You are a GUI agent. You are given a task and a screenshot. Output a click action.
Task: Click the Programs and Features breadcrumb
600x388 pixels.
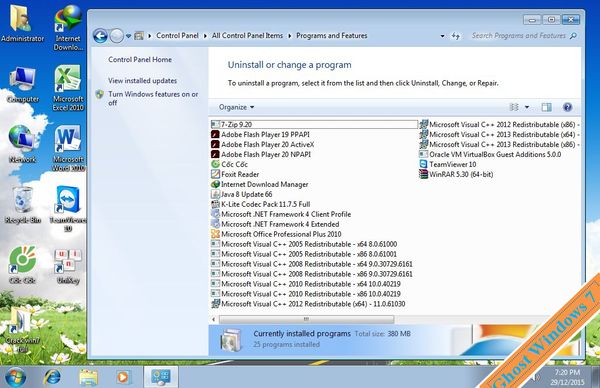pos(331,36)
